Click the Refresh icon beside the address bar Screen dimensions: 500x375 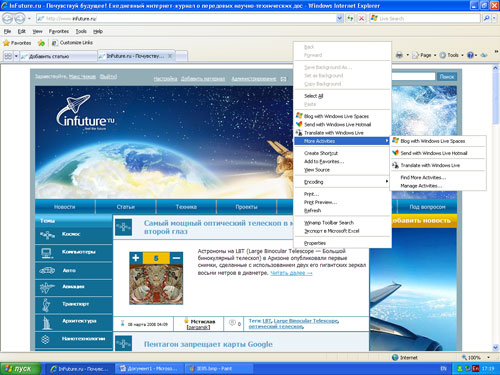(350, 18)
